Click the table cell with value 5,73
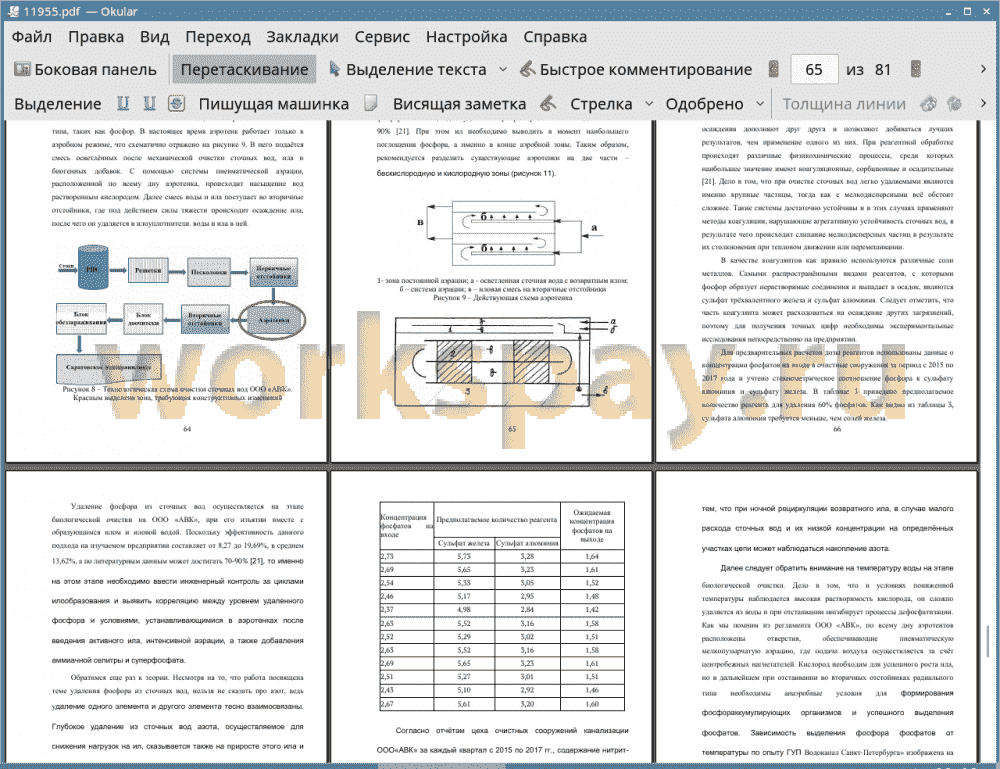The height and width of the screenshot is (769, 1000). (464, 556)
